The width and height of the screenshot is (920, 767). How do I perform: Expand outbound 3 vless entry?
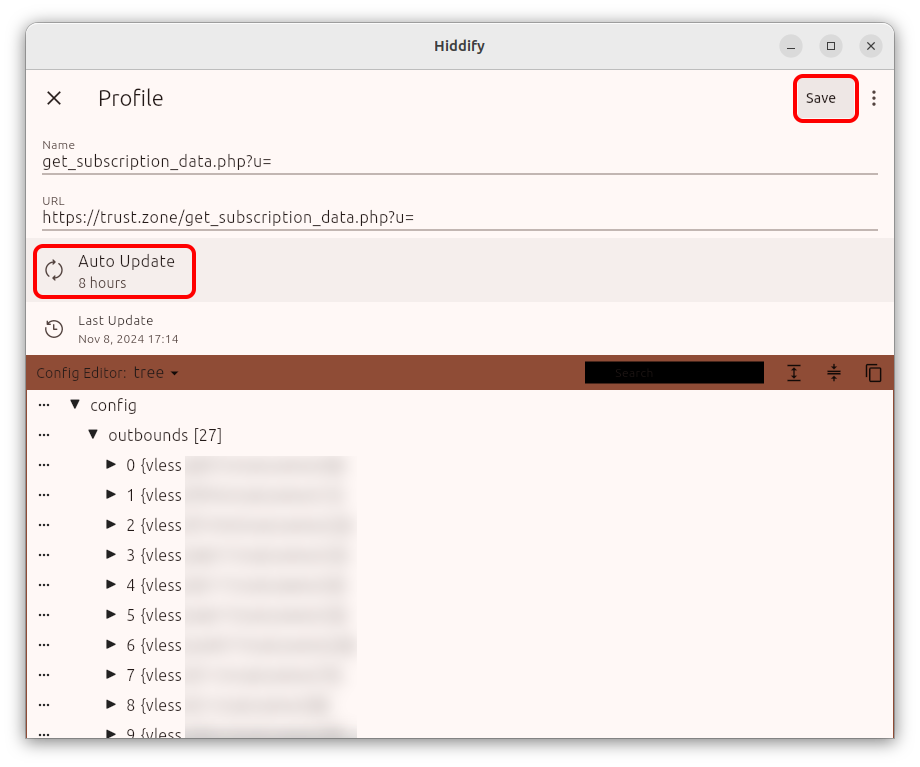pos(111,555)
